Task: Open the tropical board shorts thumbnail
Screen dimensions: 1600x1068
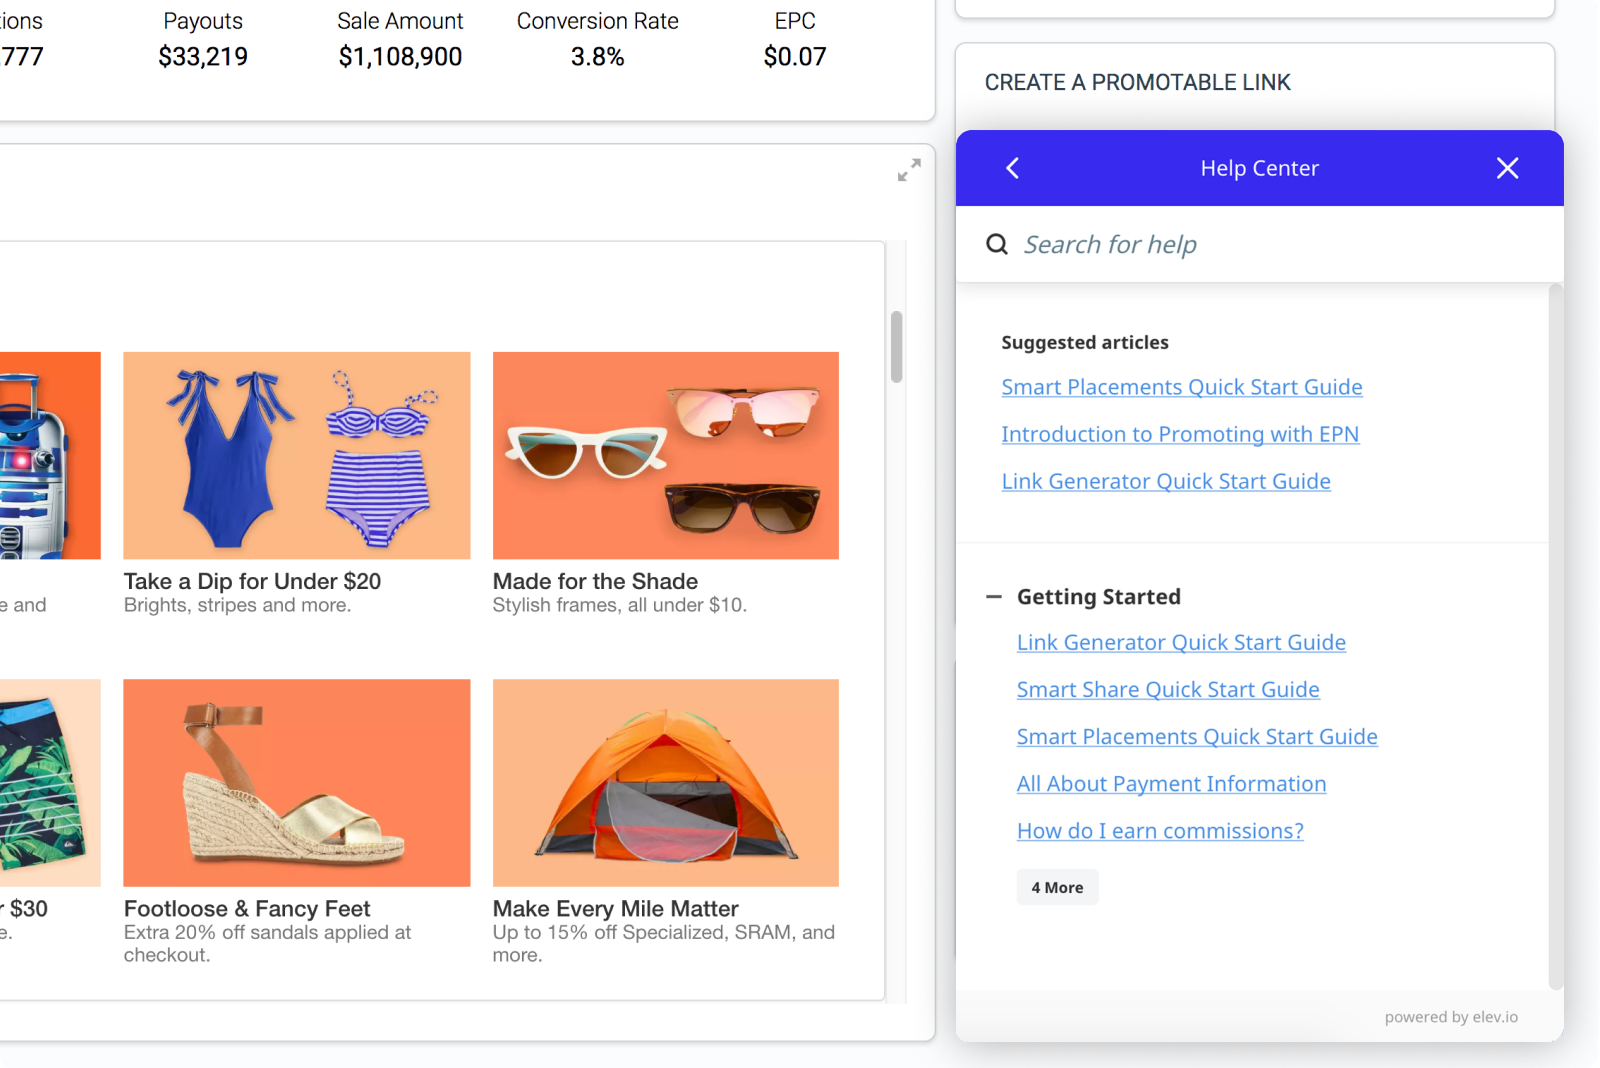Action: (x=50, y=783)
